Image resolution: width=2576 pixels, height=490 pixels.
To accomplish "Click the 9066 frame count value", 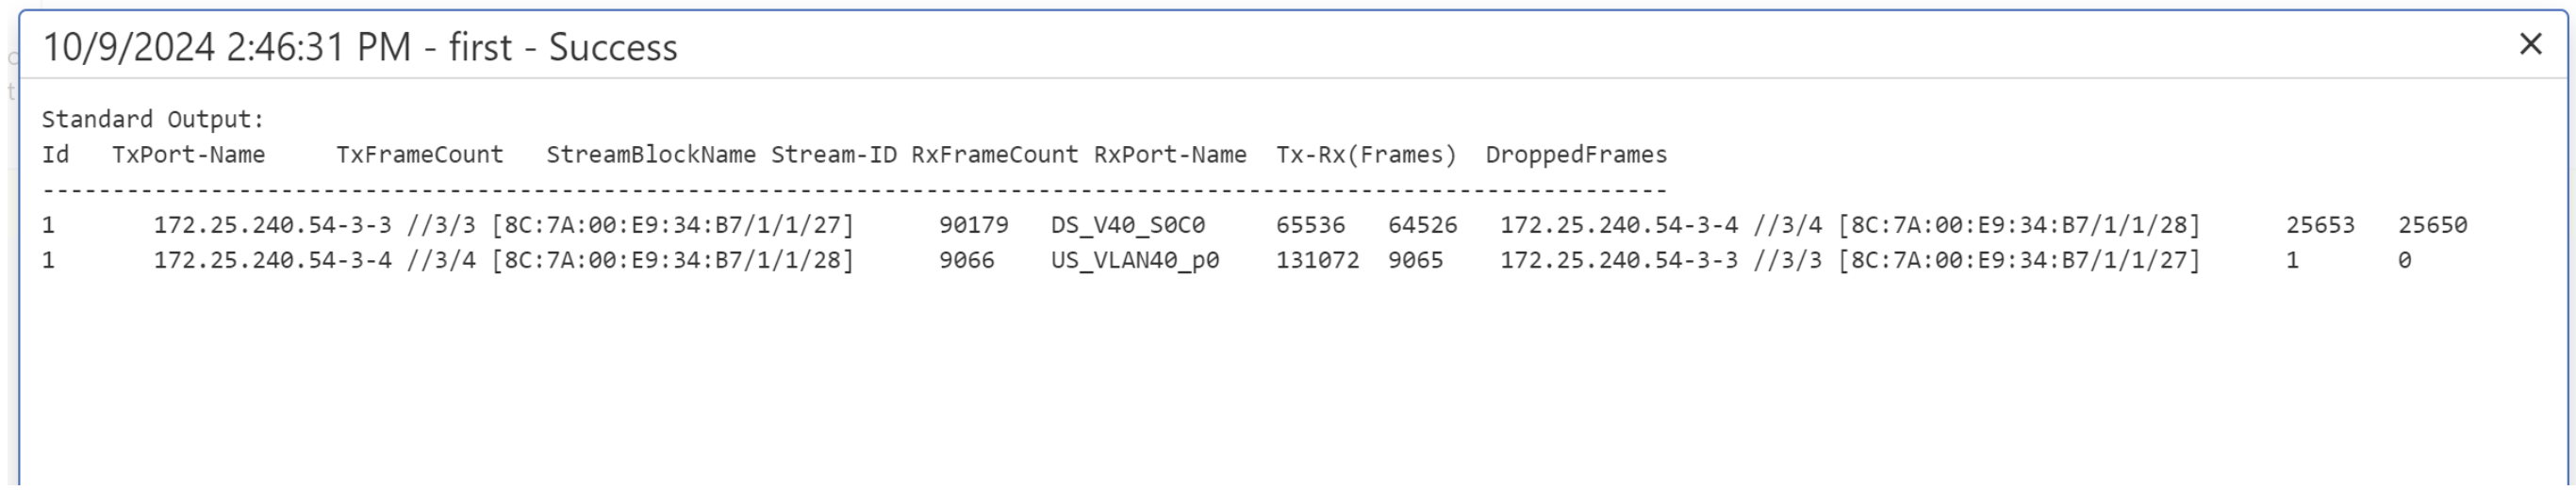I will click(966, 261).
